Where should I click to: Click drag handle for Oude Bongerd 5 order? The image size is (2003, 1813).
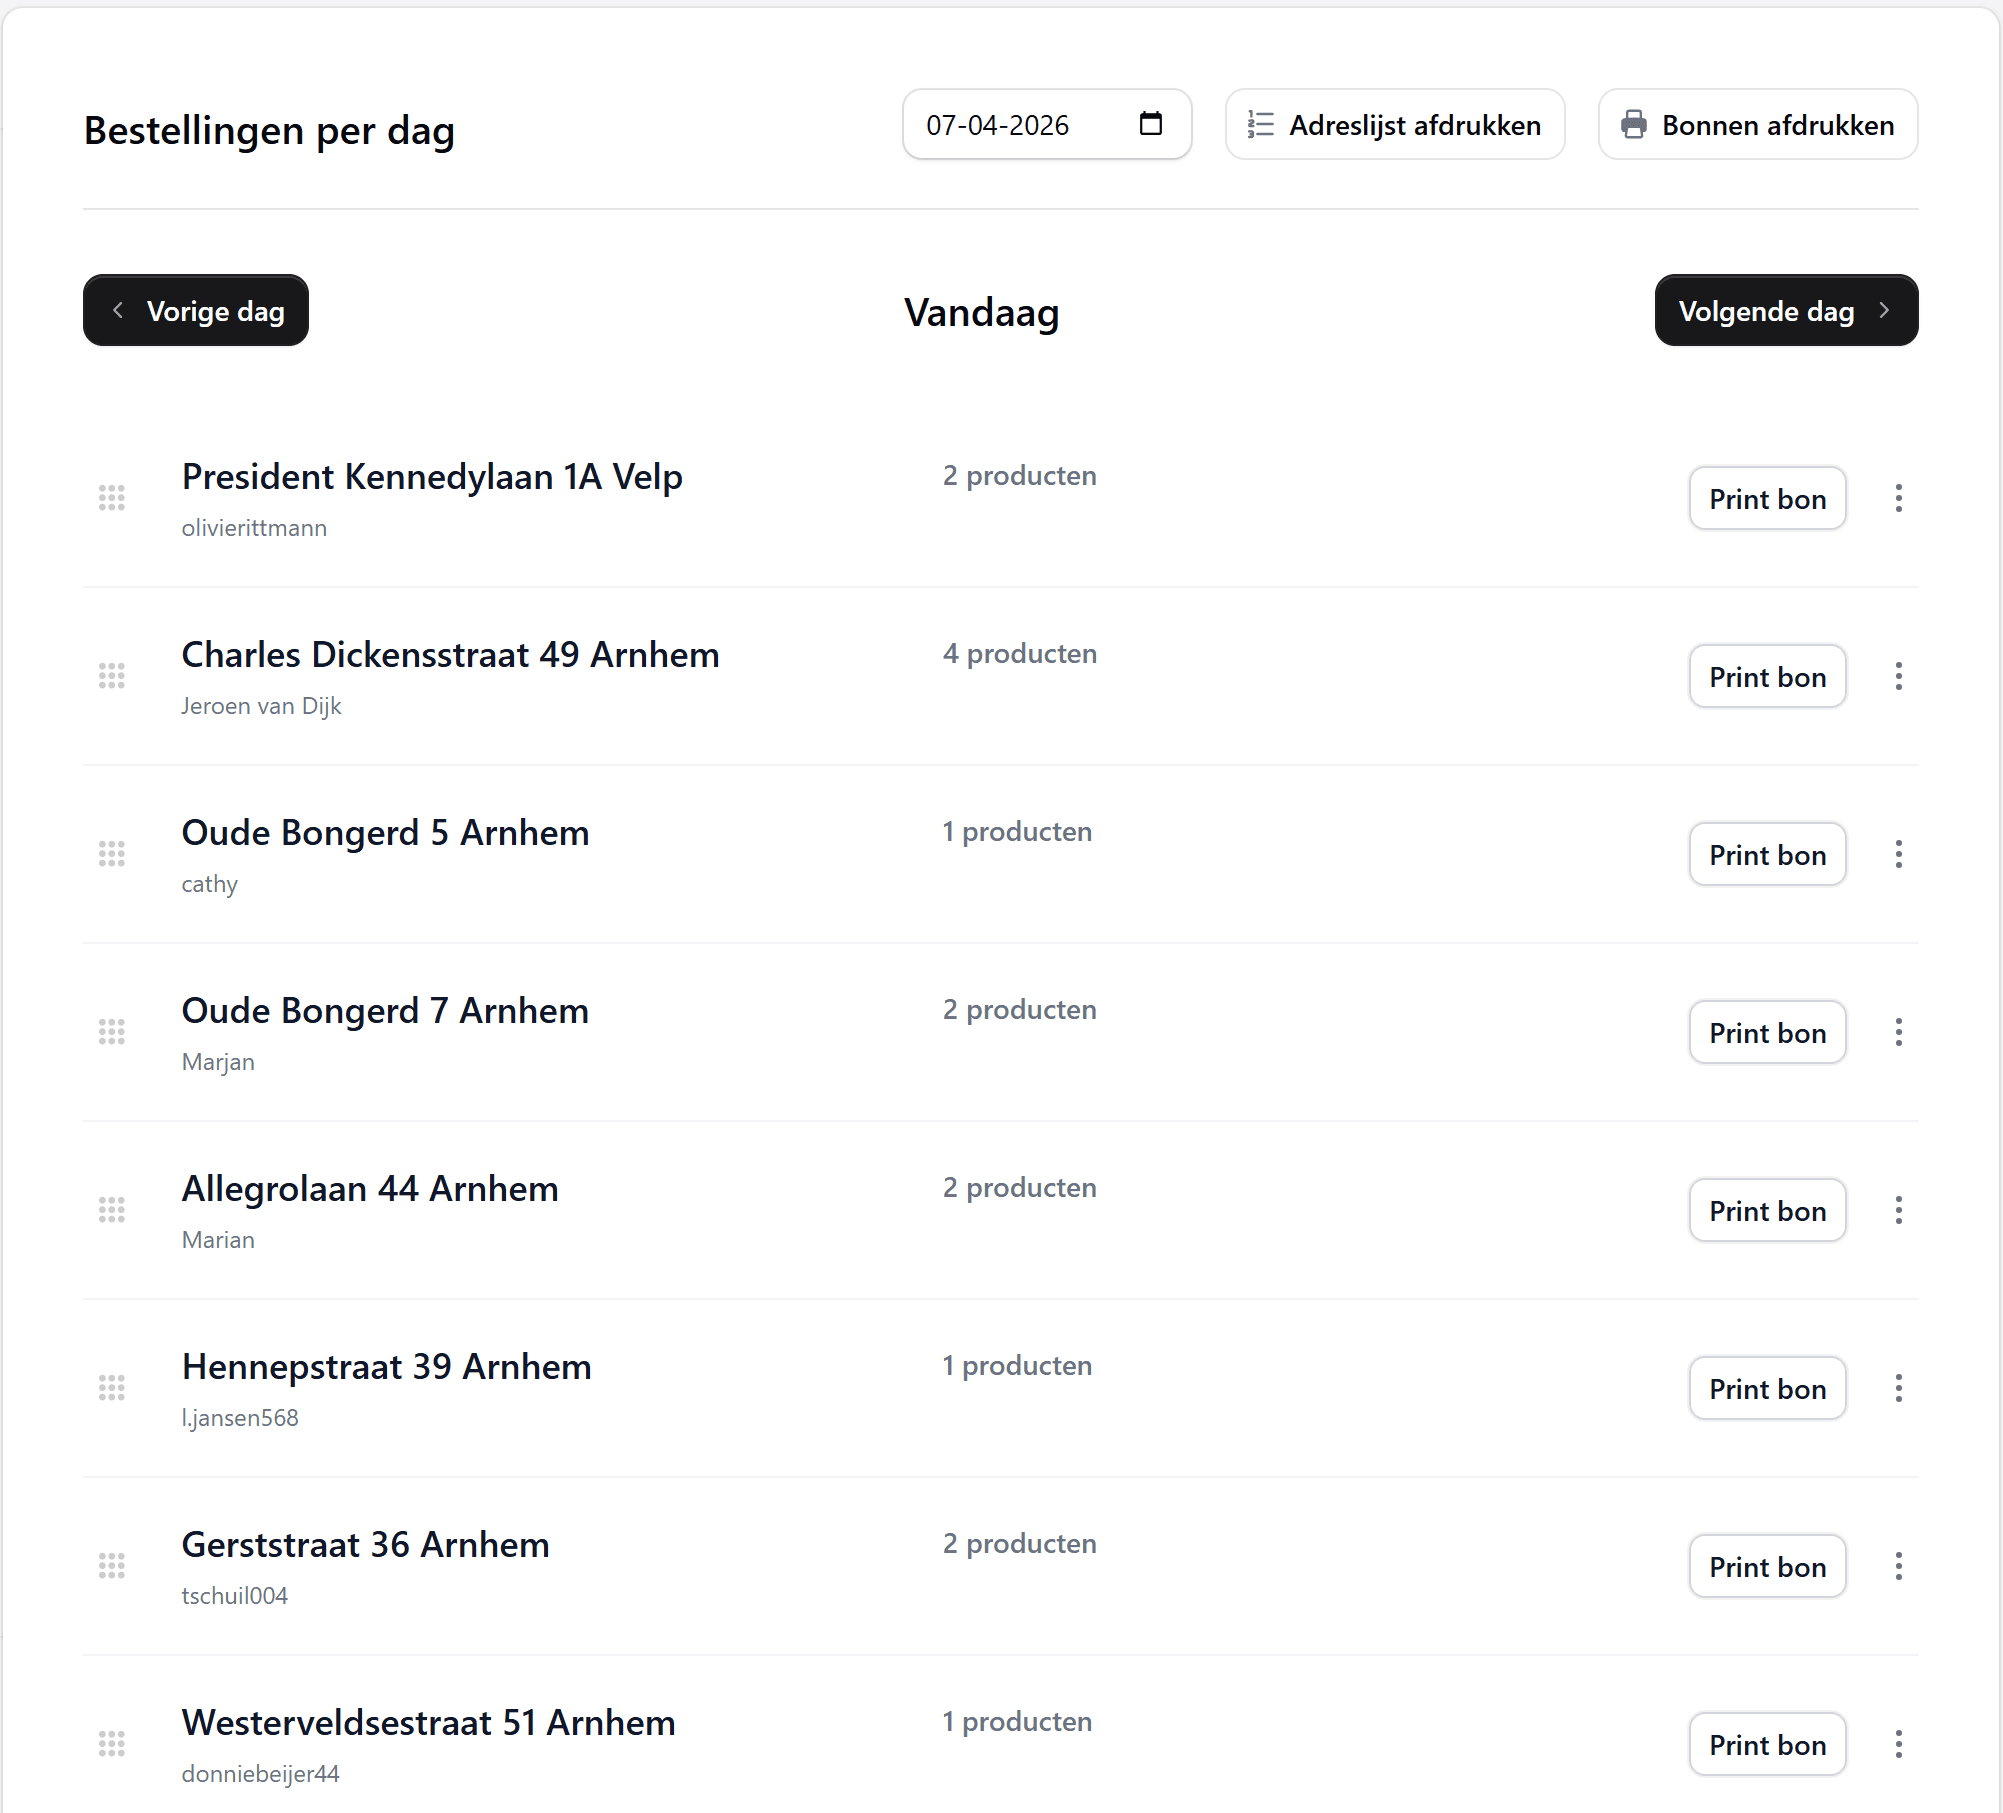click(x=112, y=854)
